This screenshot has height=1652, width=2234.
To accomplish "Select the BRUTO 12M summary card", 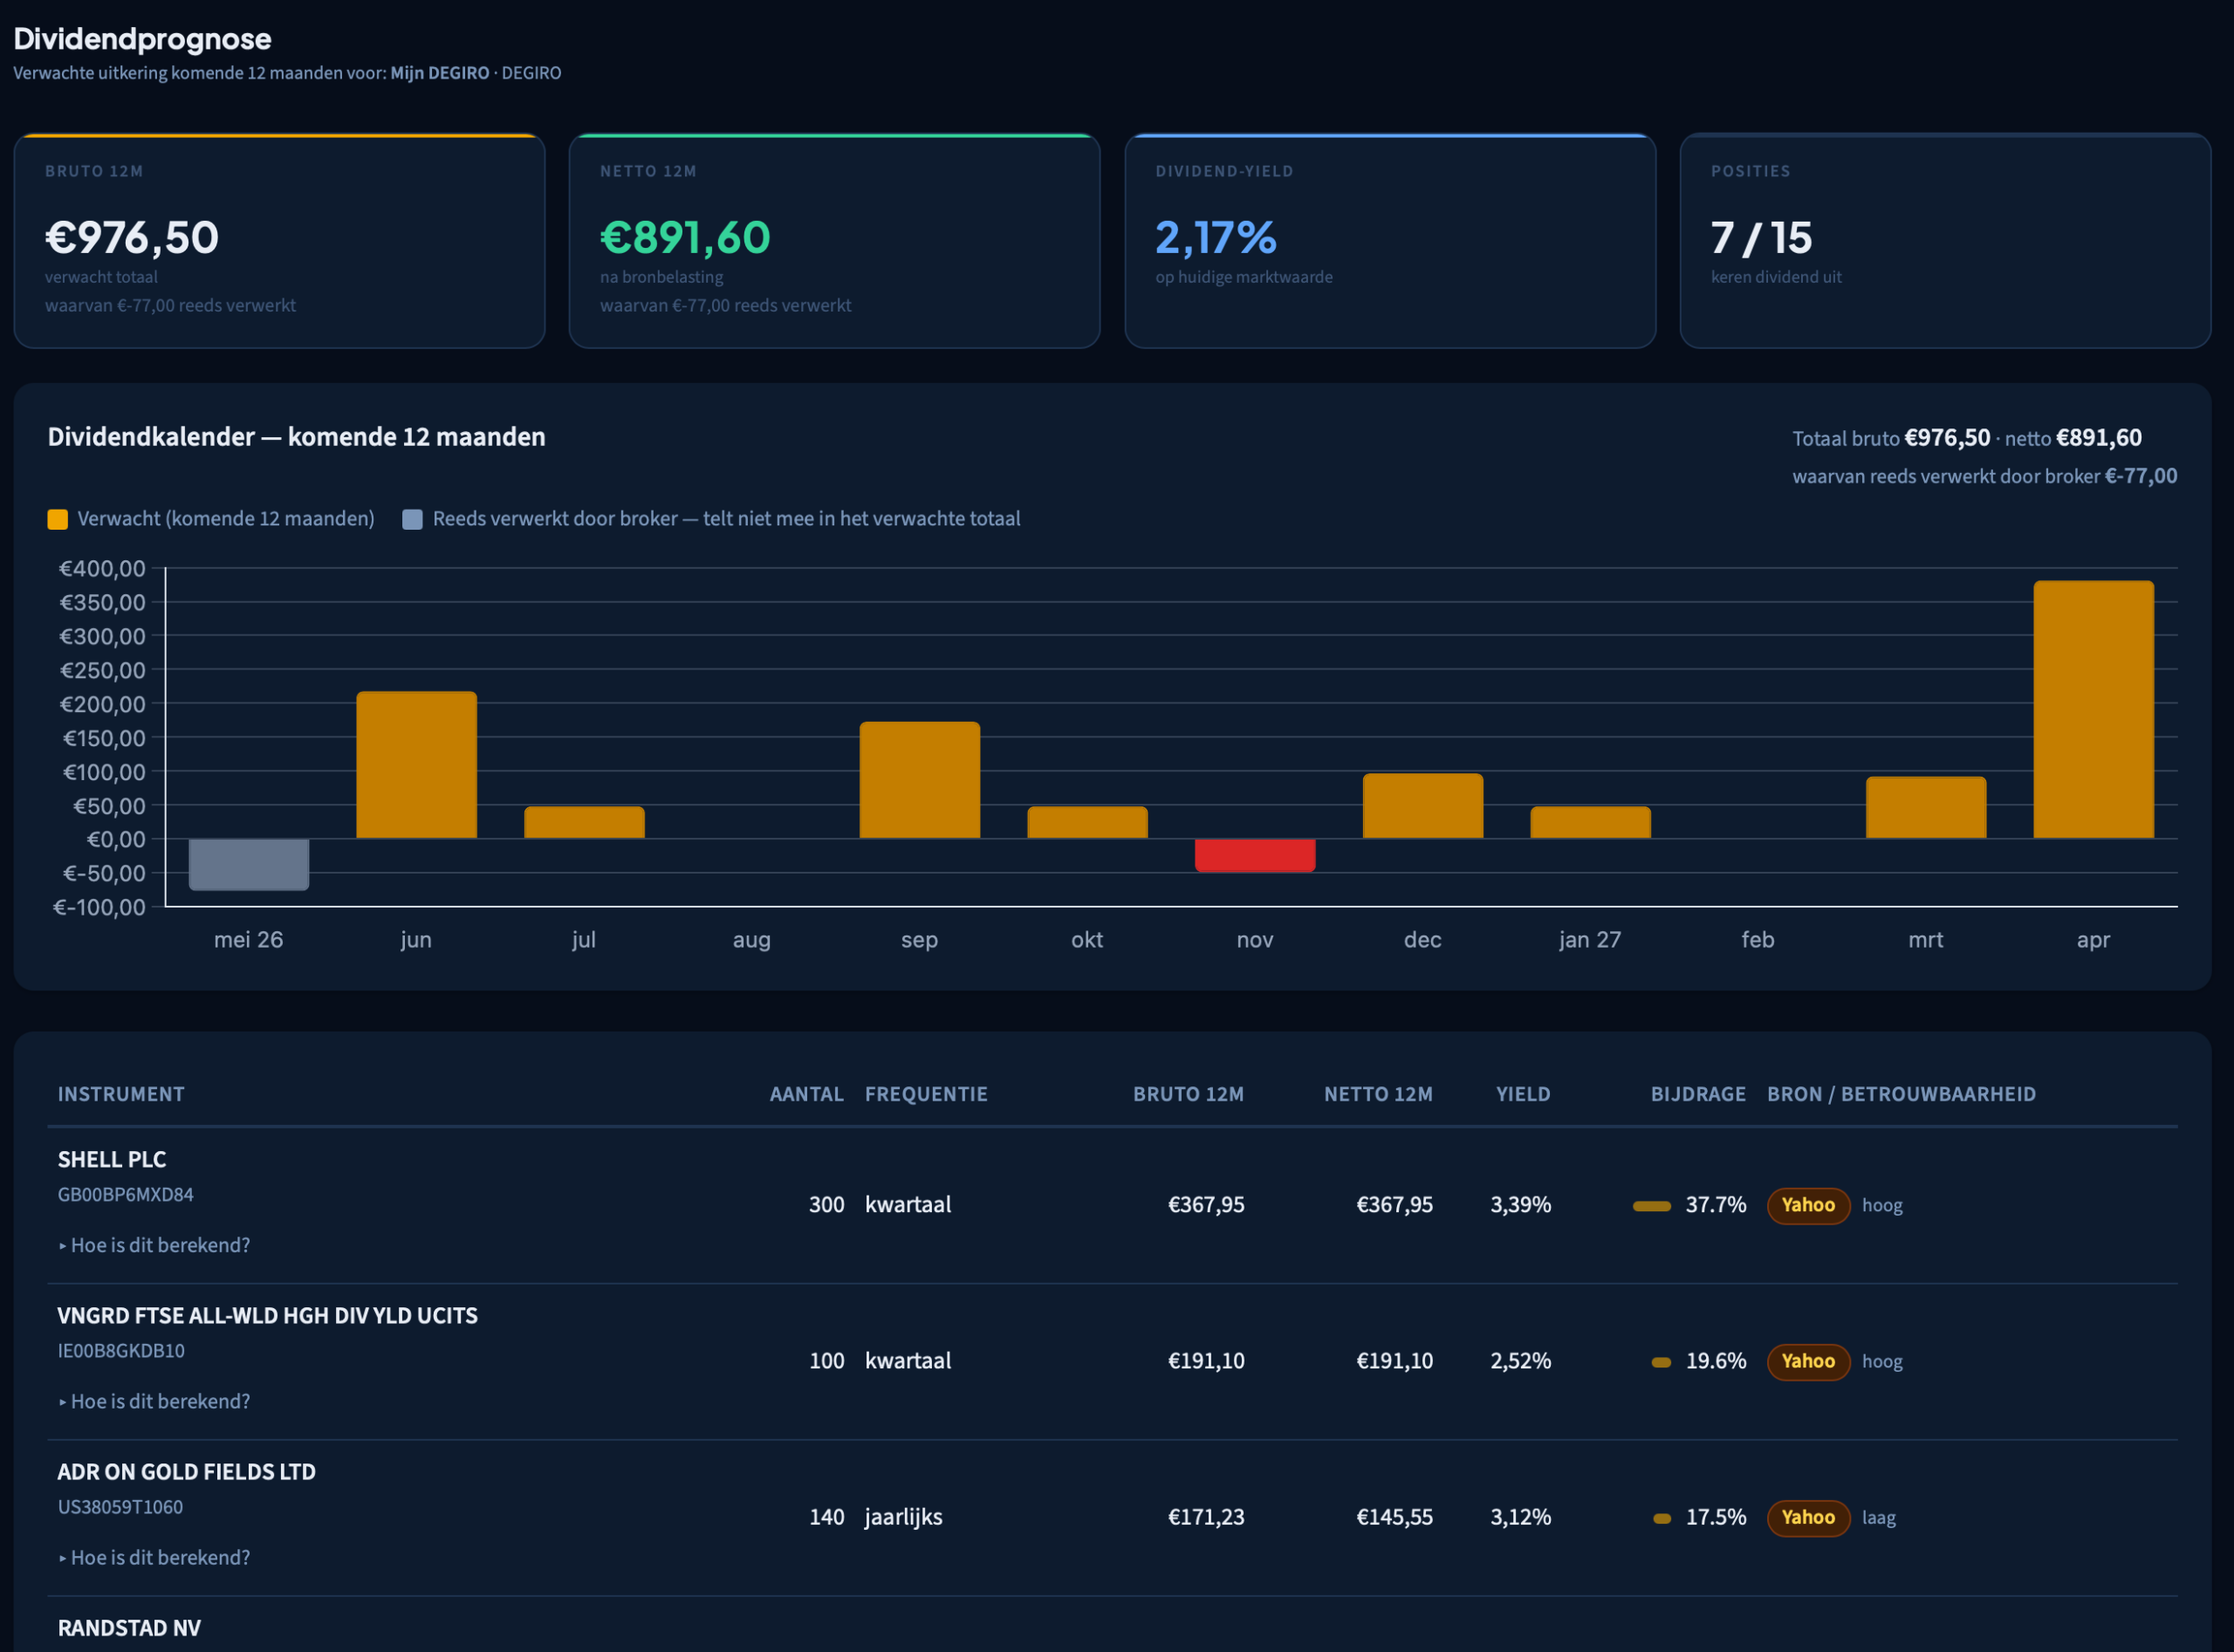I will [279, 241].
